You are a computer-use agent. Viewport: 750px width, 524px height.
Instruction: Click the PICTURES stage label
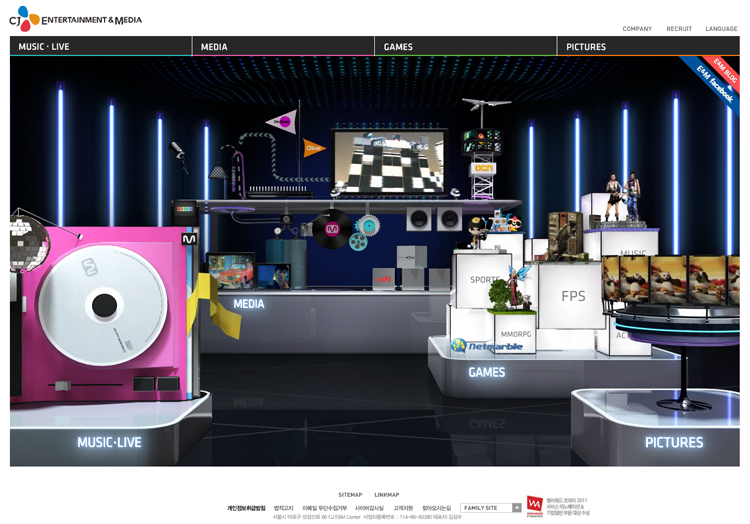pos(674,442)
